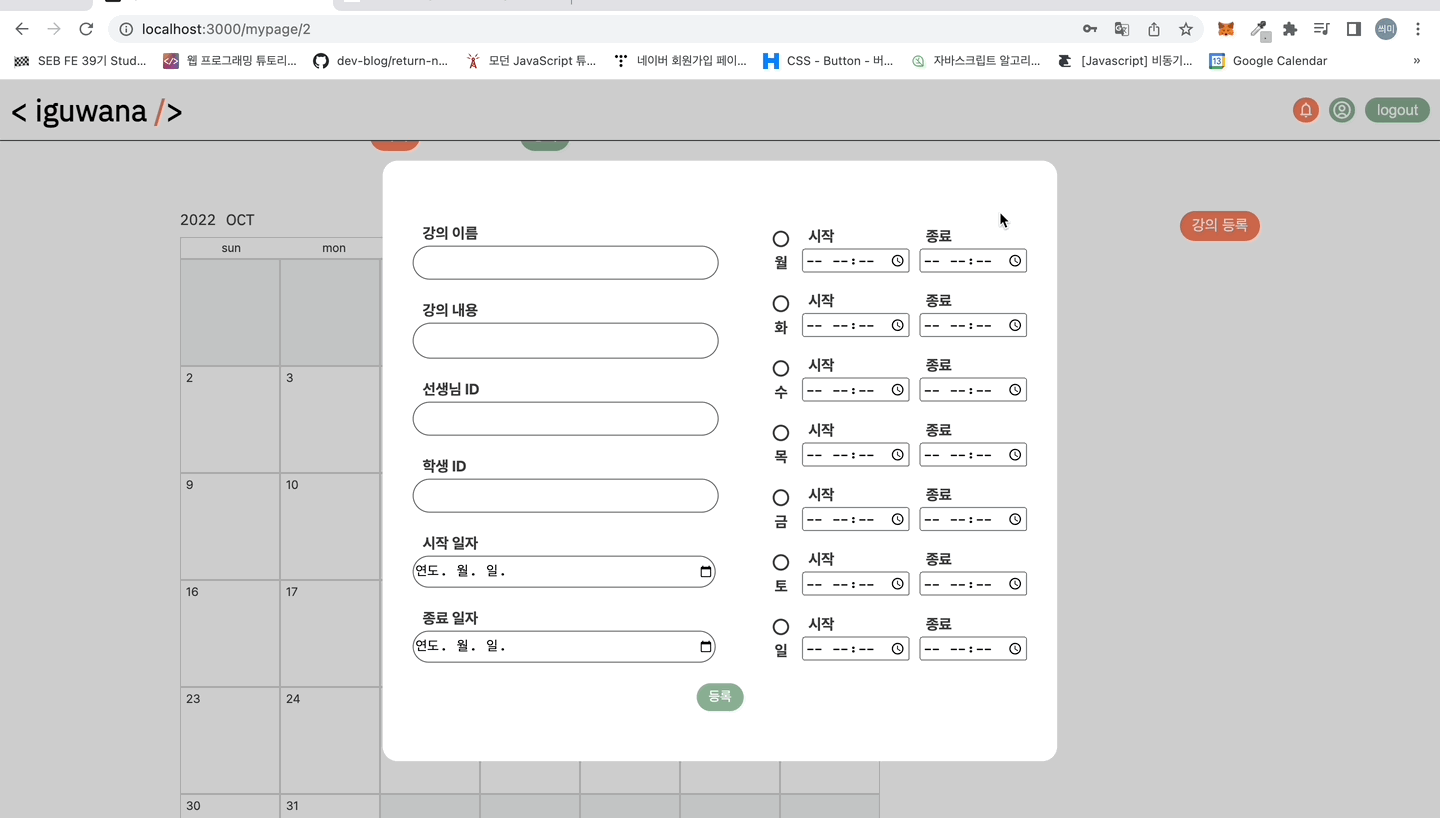
Task: Select the 수 day radio button
Action: [x=781, y=369]
